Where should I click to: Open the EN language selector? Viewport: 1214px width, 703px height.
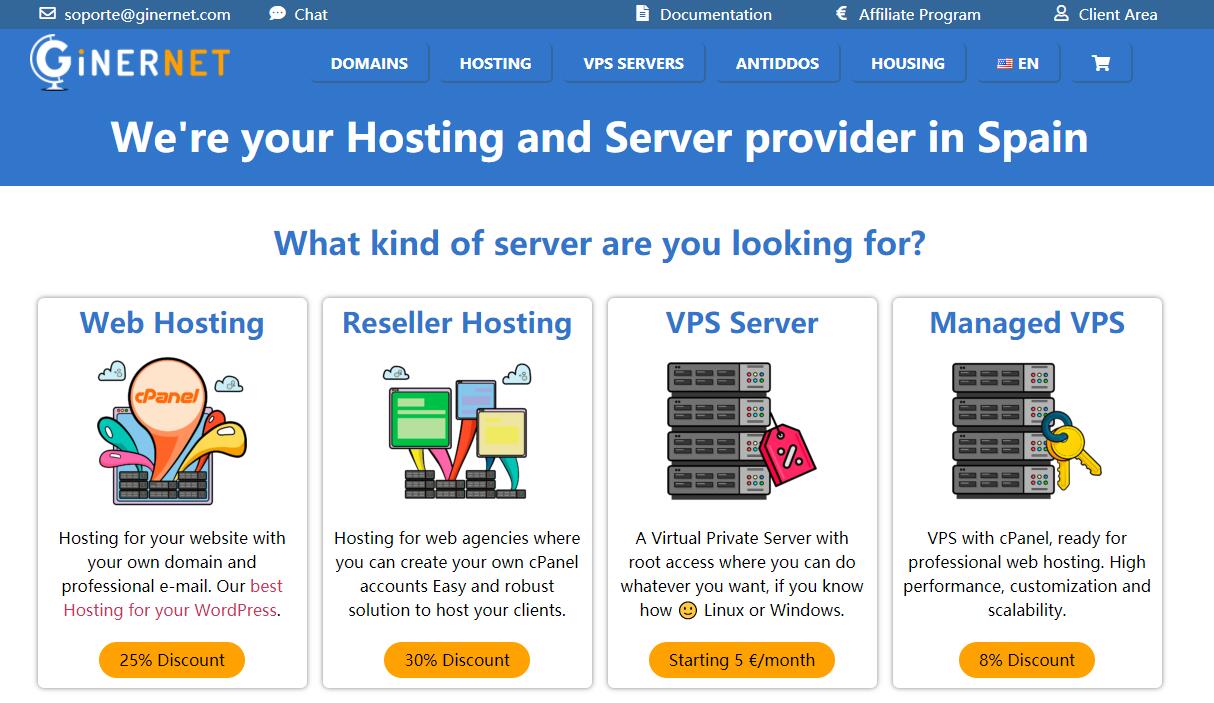click(1018, 63)
